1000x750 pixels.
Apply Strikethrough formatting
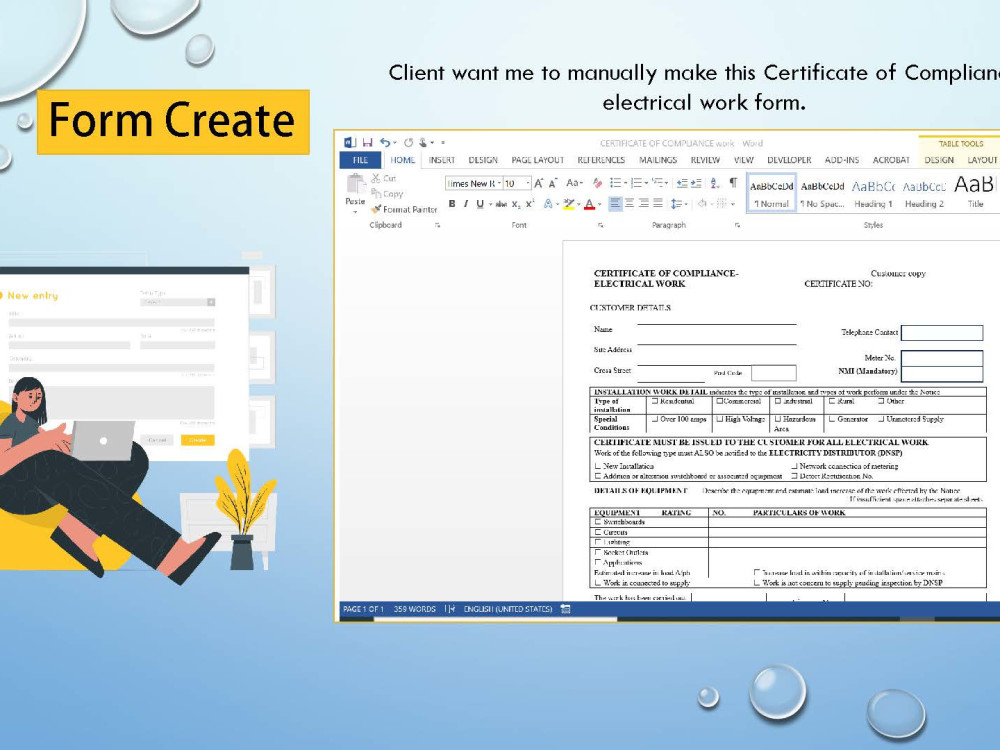tap(501, 204)
